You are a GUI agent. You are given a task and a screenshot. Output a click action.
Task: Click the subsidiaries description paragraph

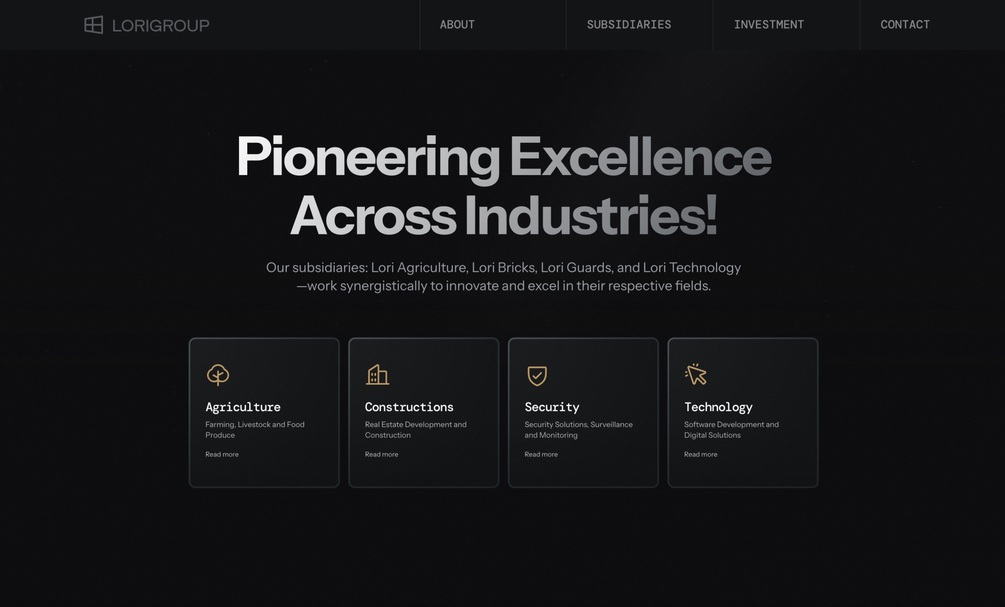coord(504,276)
